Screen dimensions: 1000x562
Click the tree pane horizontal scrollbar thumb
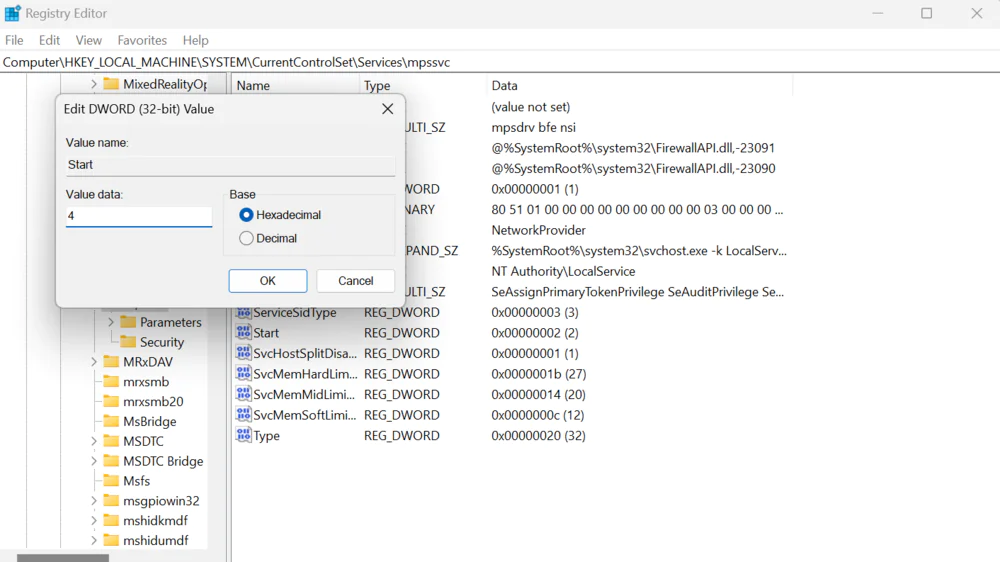point(62,558)
